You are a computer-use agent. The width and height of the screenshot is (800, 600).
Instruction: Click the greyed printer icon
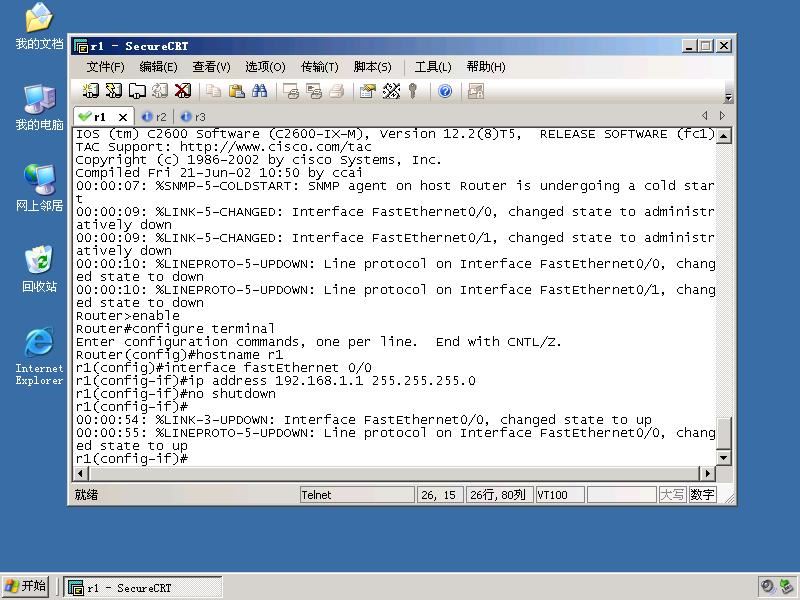[337, 91]
